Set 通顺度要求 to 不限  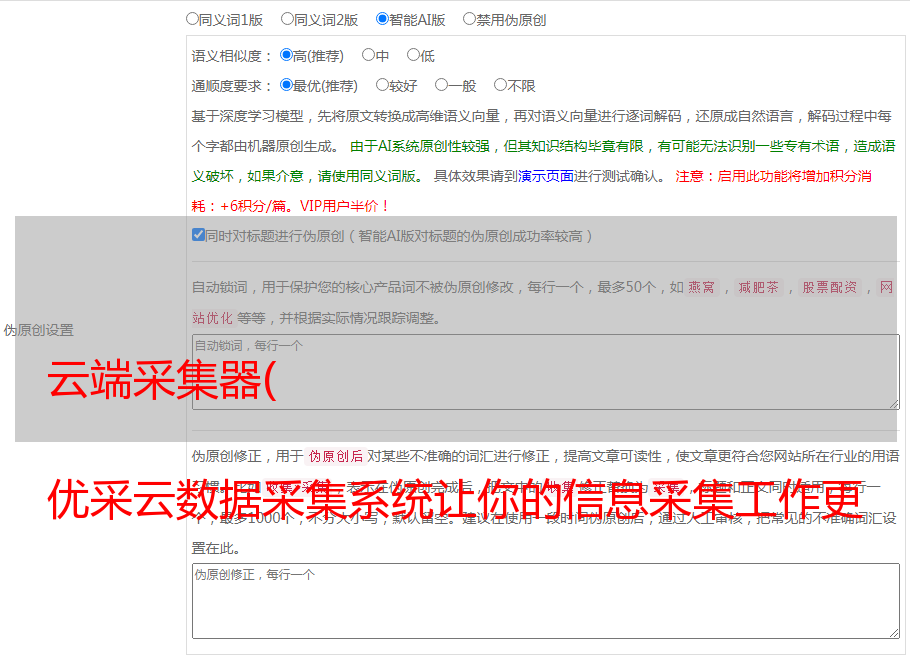pos(500,85)
